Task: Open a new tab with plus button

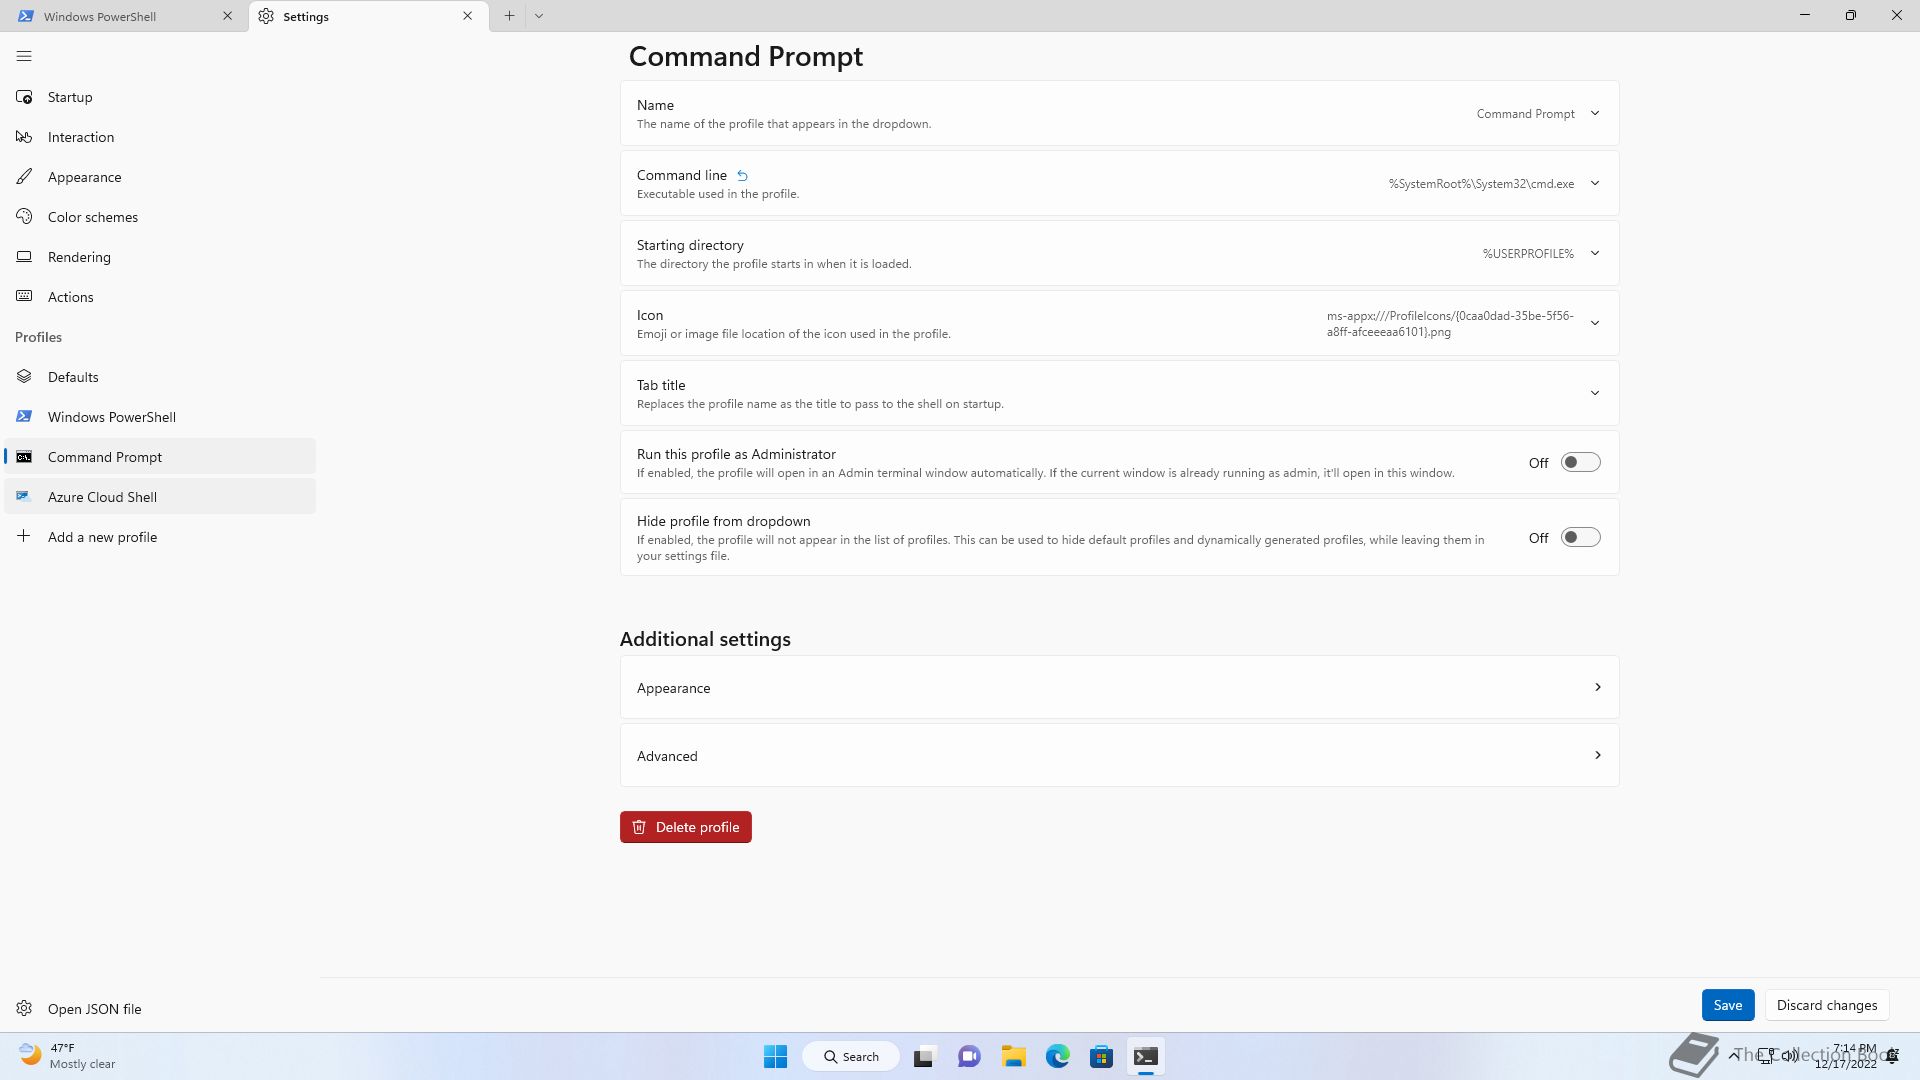Action: pyautogui.click(x=509, y=16)
